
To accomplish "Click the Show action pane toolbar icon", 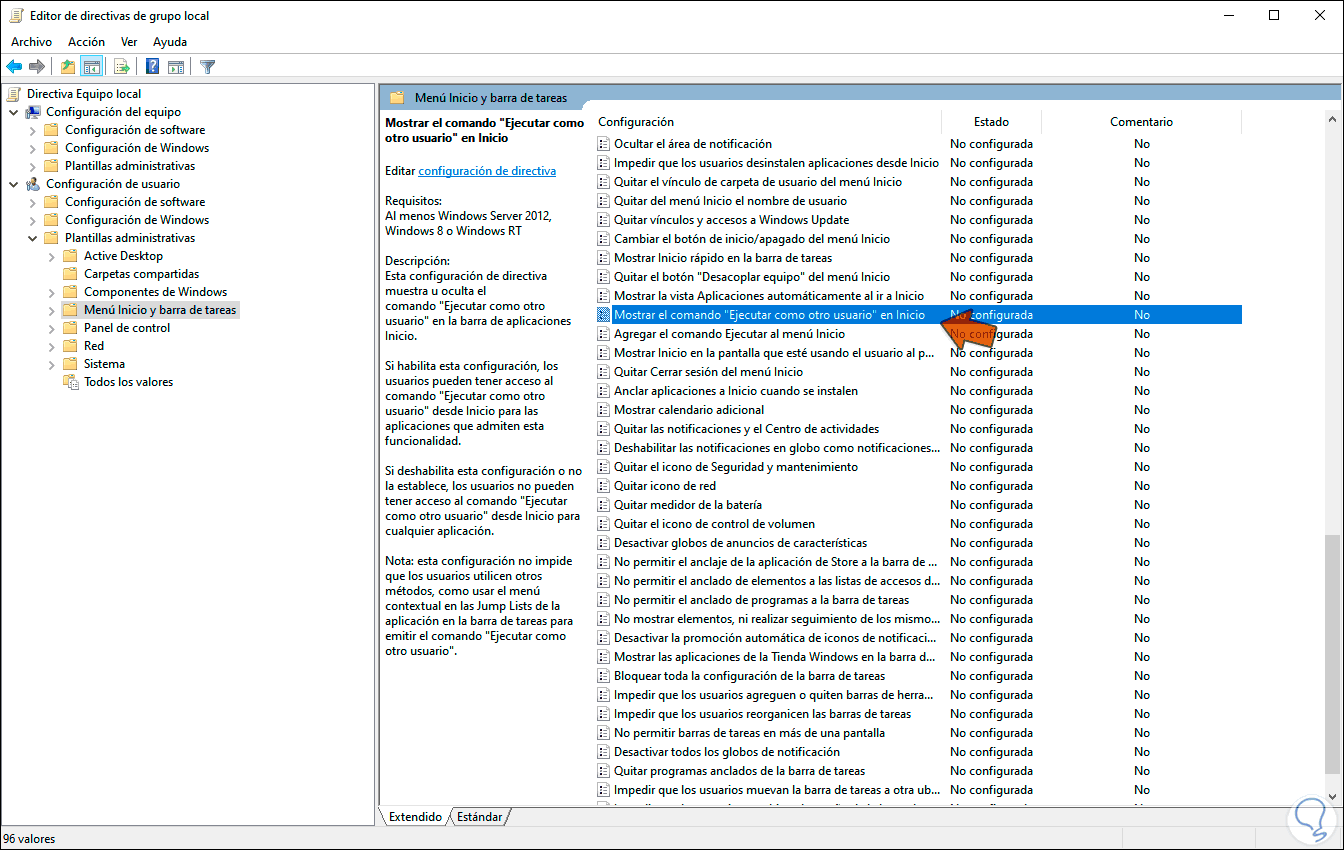I will tap(176, 66).
